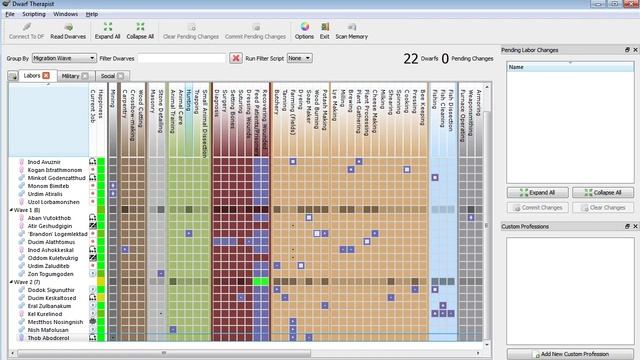Float the Pending Labor Changes panel
The height and width of the screenshot is (360, 640).
(627, 50)
